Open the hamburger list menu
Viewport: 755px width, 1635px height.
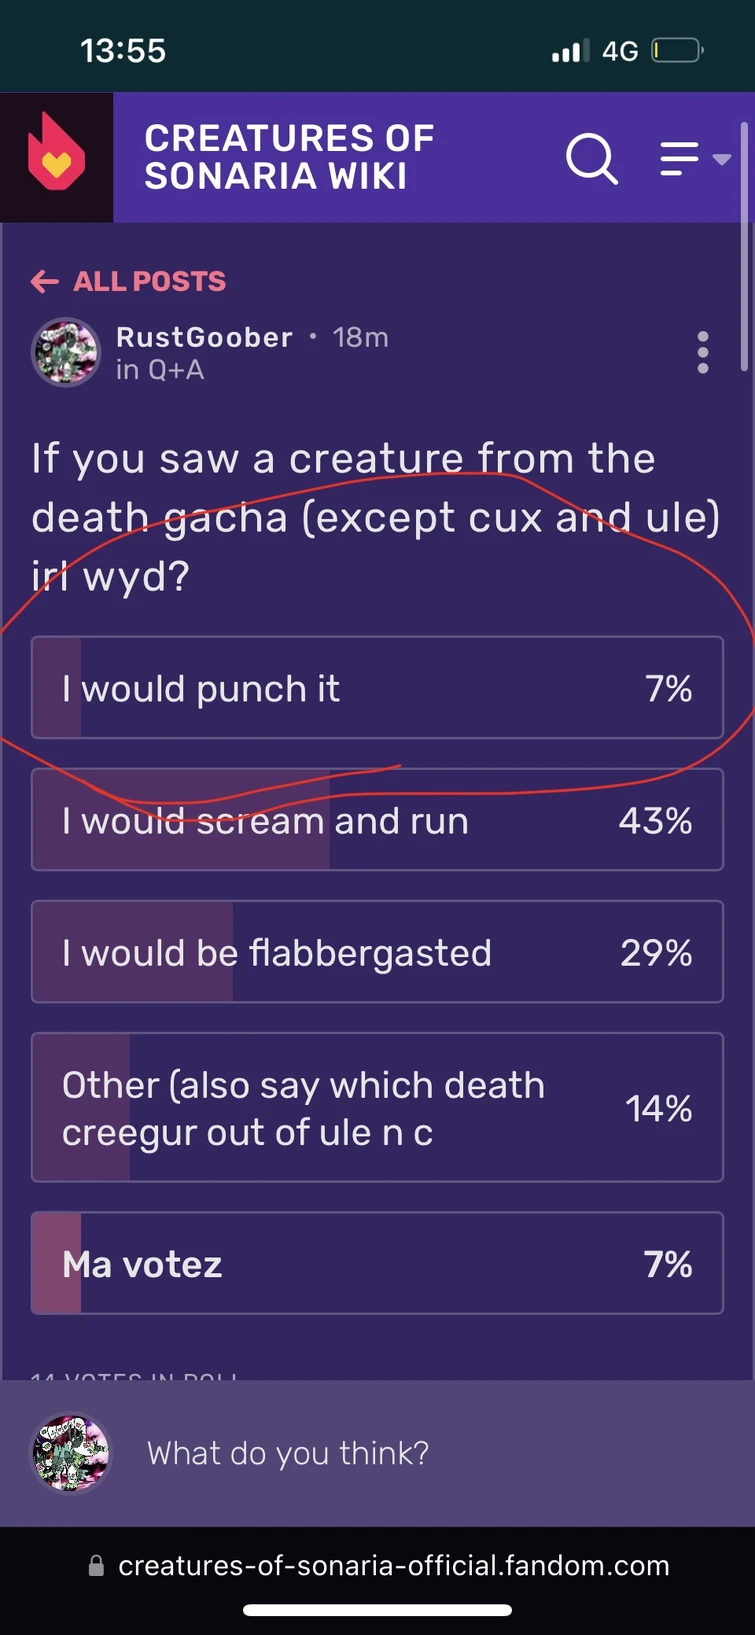pos(678,158)
